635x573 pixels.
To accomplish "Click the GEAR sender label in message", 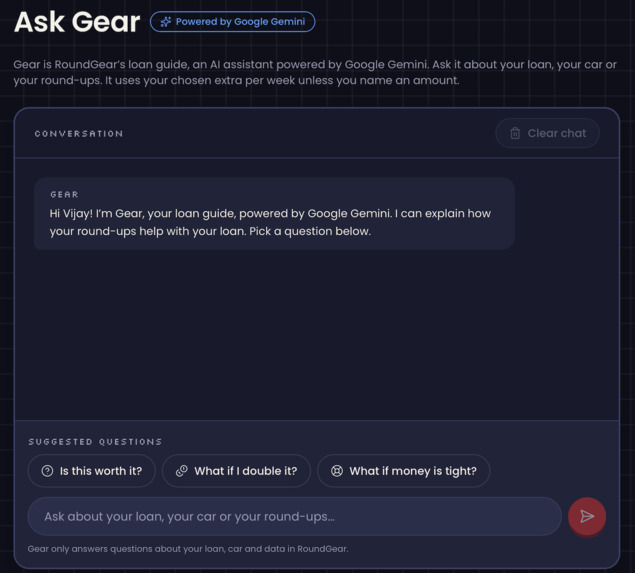I will pos(64,195).
